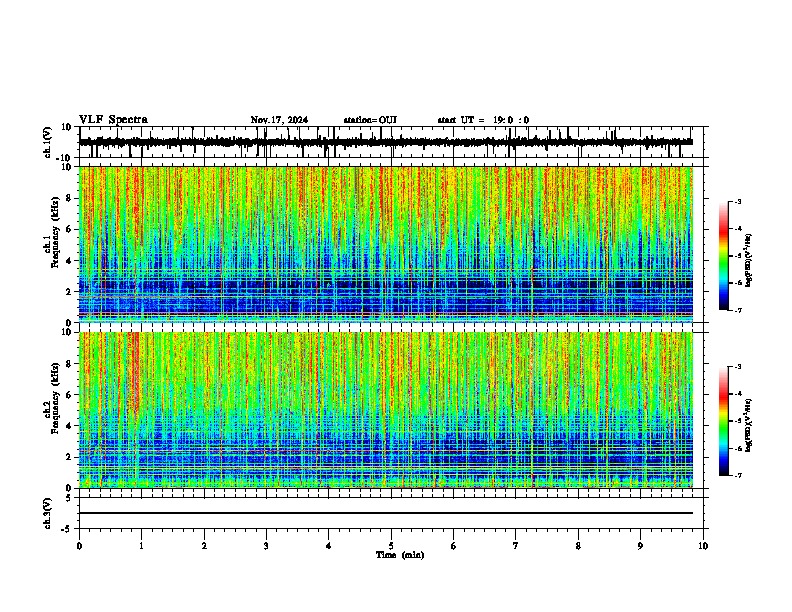Click the flat ch.3(V) trace line
The image size is (792, 612).
386,513
